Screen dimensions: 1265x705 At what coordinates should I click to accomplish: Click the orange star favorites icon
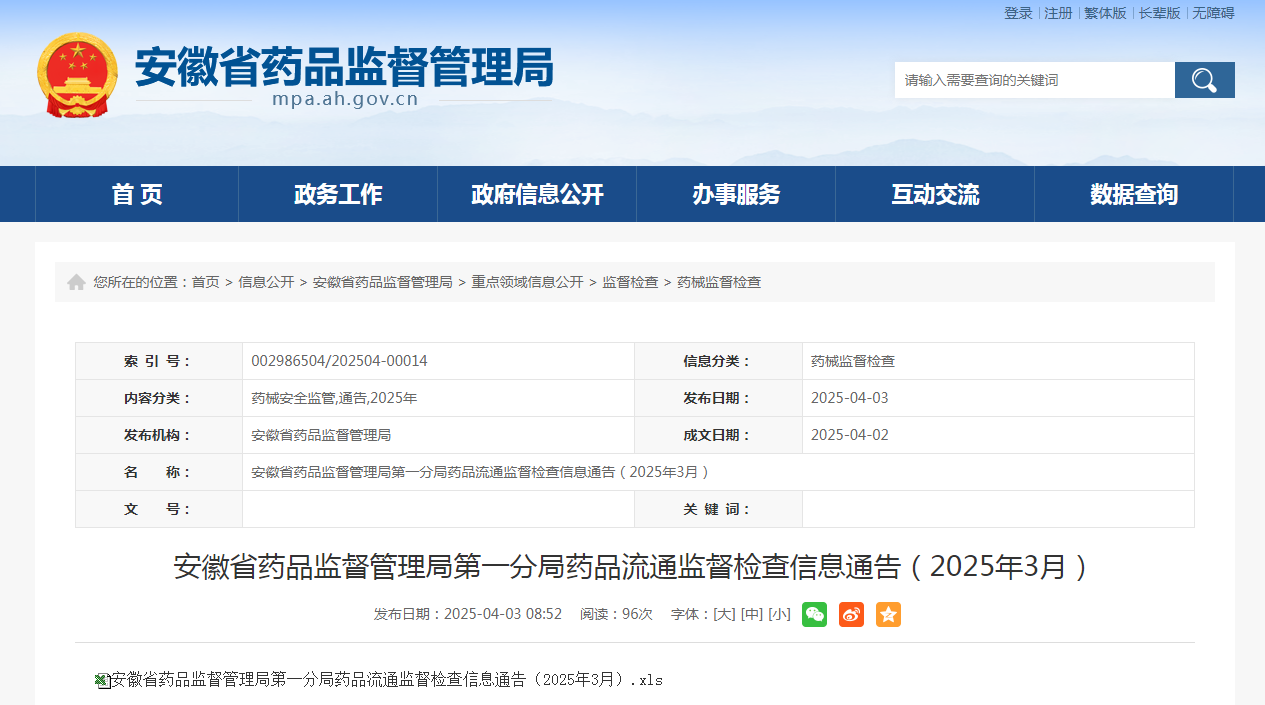pos(888,614)
